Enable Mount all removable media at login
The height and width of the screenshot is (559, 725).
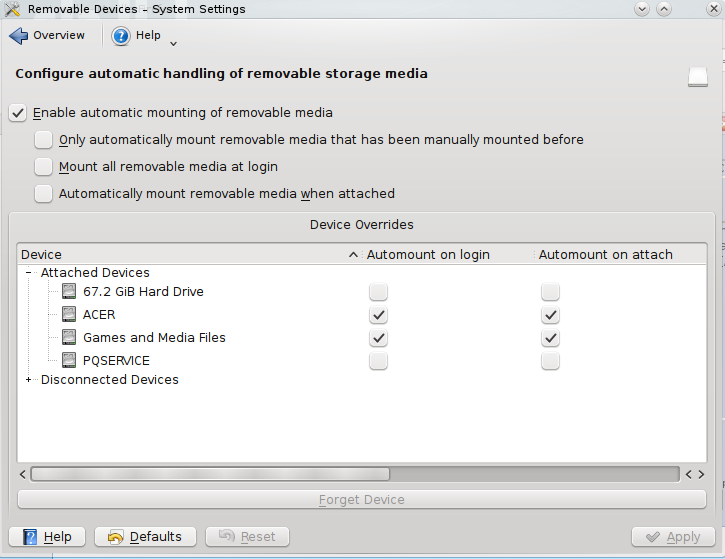click(x=44, y=167)
